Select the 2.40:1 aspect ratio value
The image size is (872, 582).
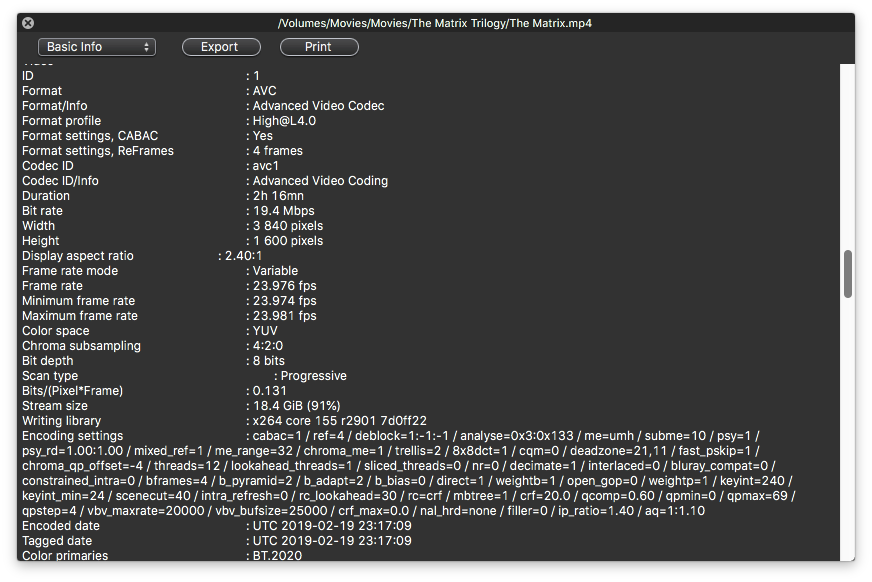pyautogui.click(x=244, y=256)
